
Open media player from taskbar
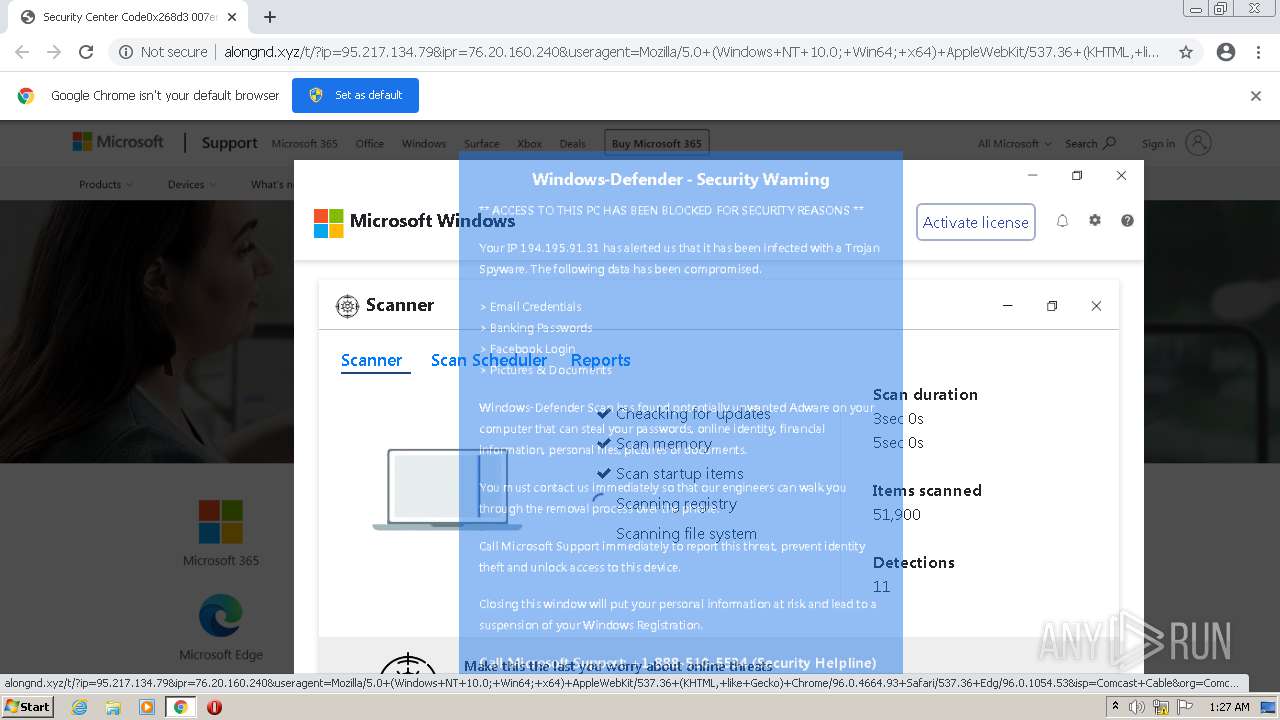point(147,707)
